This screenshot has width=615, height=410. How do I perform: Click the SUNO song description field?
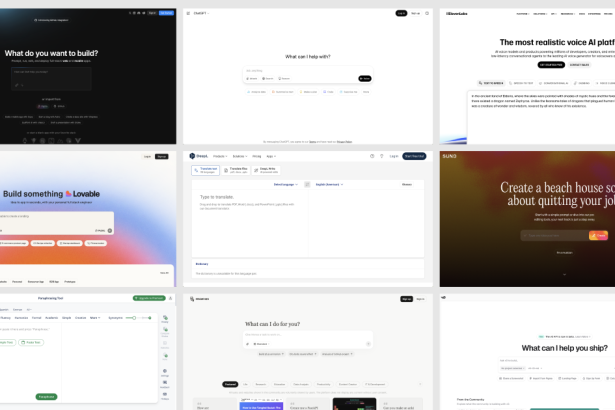(x=555, y=235)
